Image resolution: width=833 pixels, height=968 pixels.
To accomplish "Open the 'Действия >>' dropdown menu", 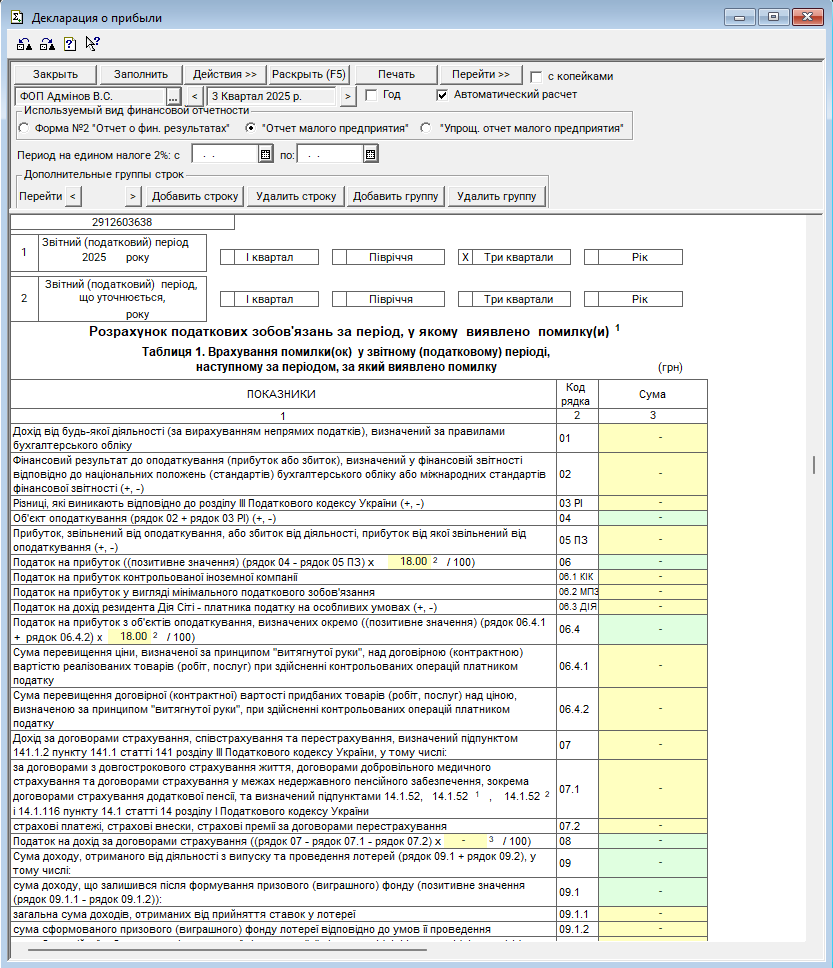I will pos(225,75).
